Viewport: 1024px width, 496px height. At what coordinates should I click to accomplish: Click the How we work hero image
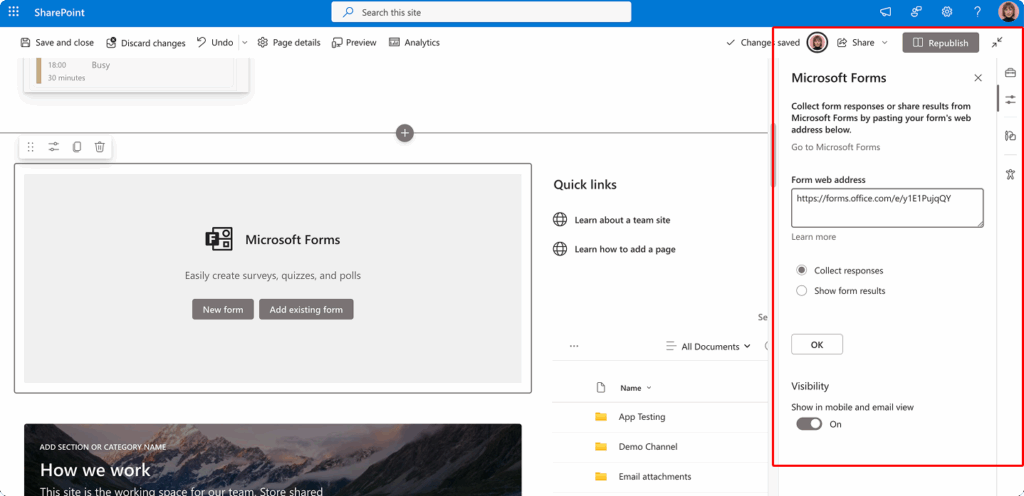(273, 459)
